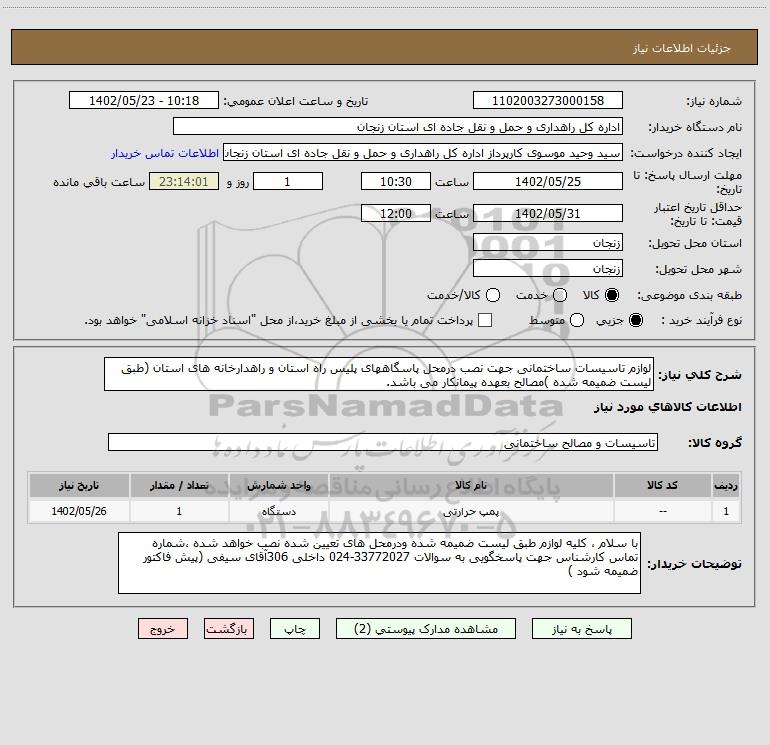Click the buyer organization name field
This screenshot has height=745, width=770.
[x=398, y=126]
